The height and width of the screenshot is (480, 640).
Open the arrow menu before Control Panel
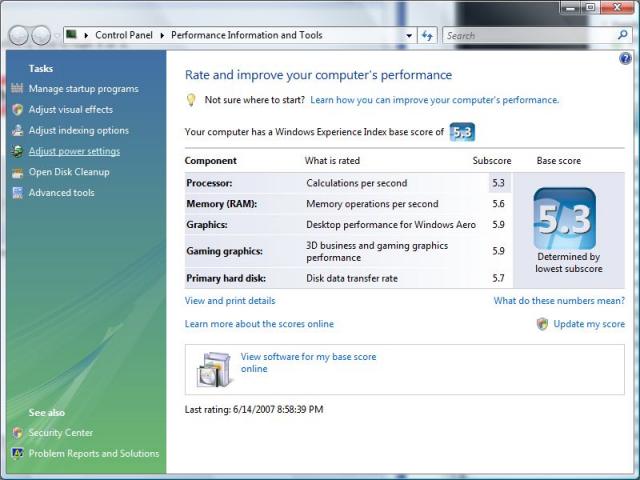tap(86, 36)
